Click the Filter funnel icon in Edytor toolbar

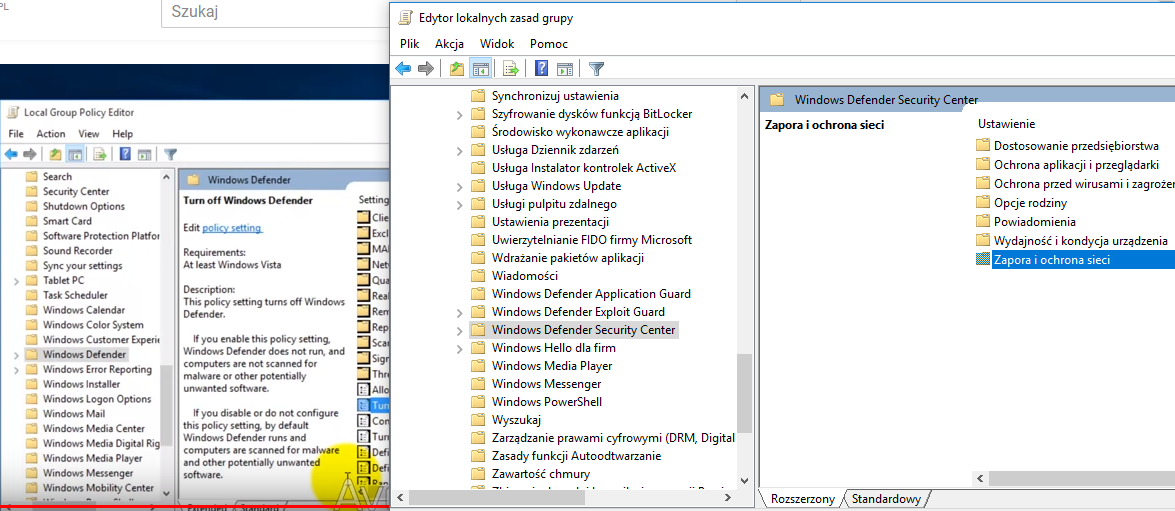click(x=596, y=69)
